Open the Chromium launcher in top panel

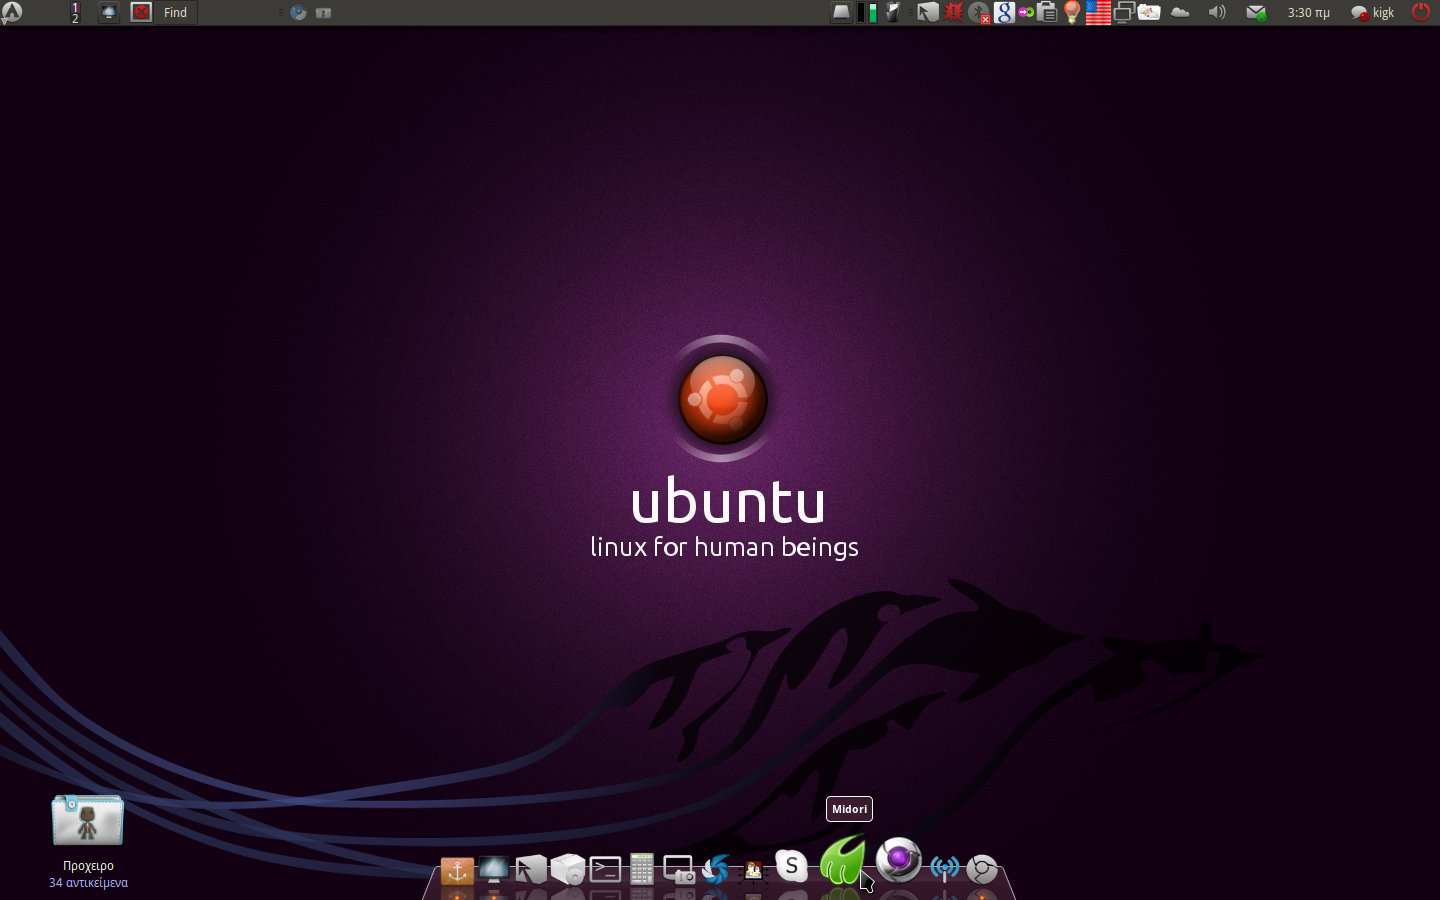298,12
